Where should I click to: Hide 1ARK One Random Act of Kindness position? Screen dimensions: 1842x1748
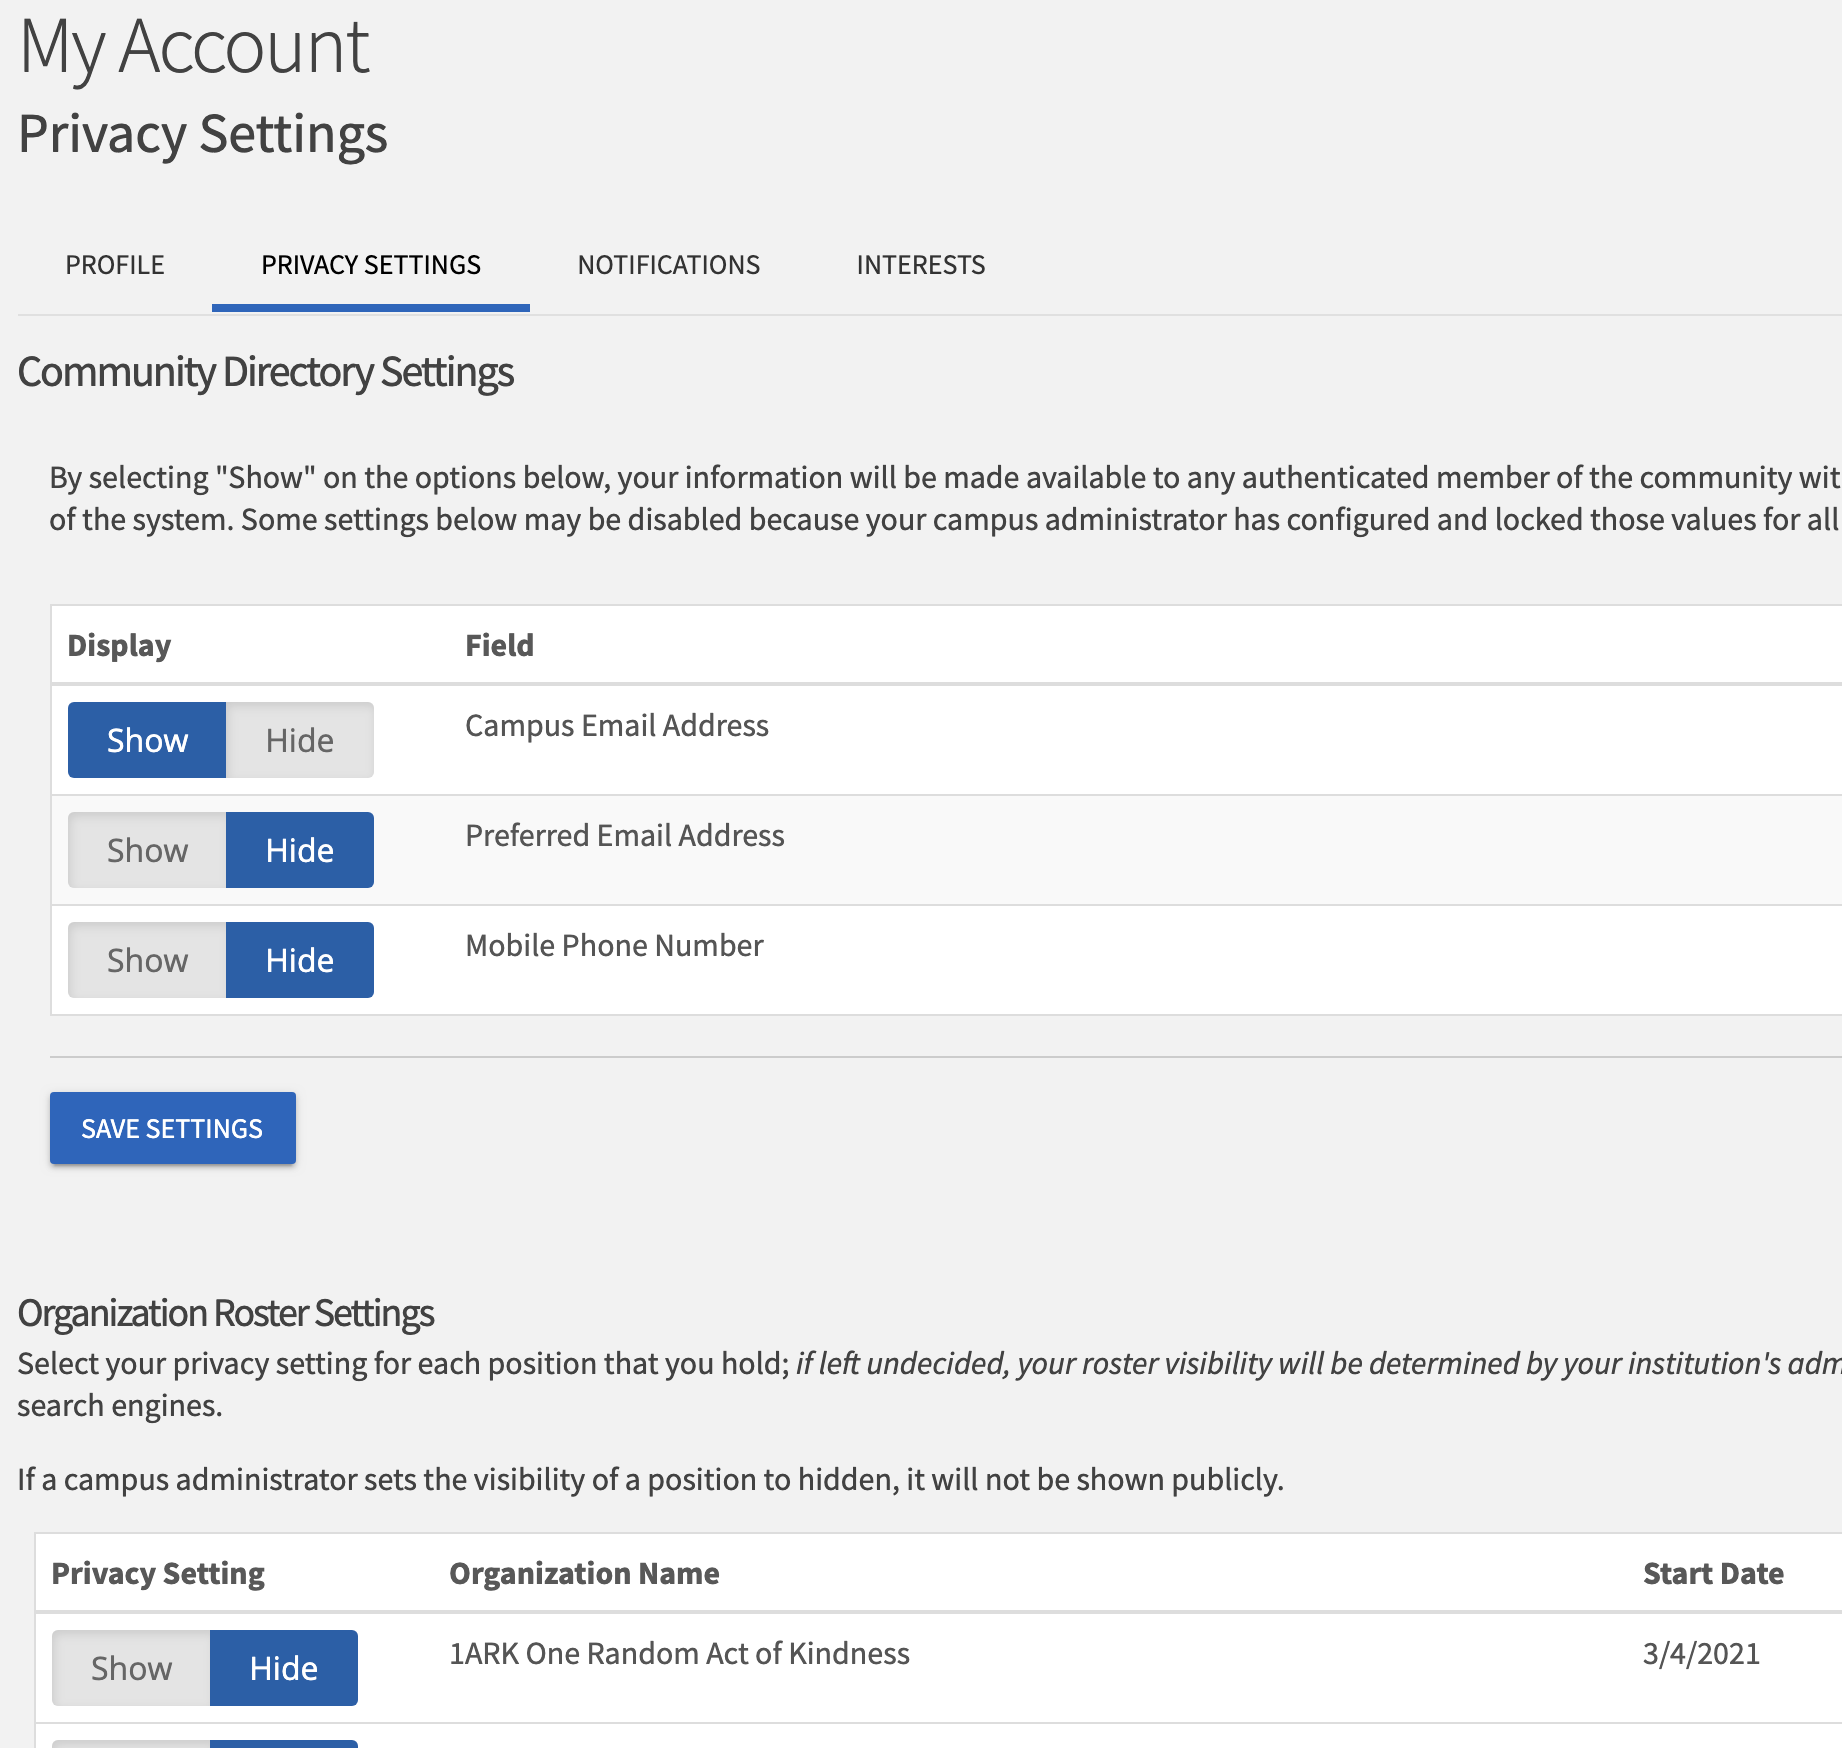click(x=283, y=1668)
